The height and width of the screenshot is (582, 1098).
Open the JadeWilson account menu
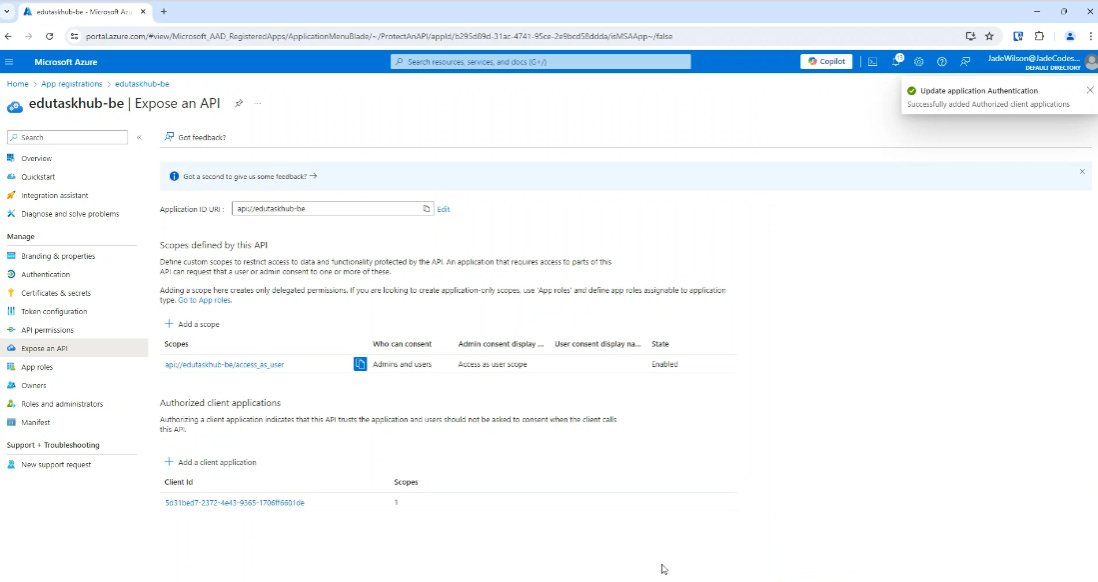(x=1041, y=62)
